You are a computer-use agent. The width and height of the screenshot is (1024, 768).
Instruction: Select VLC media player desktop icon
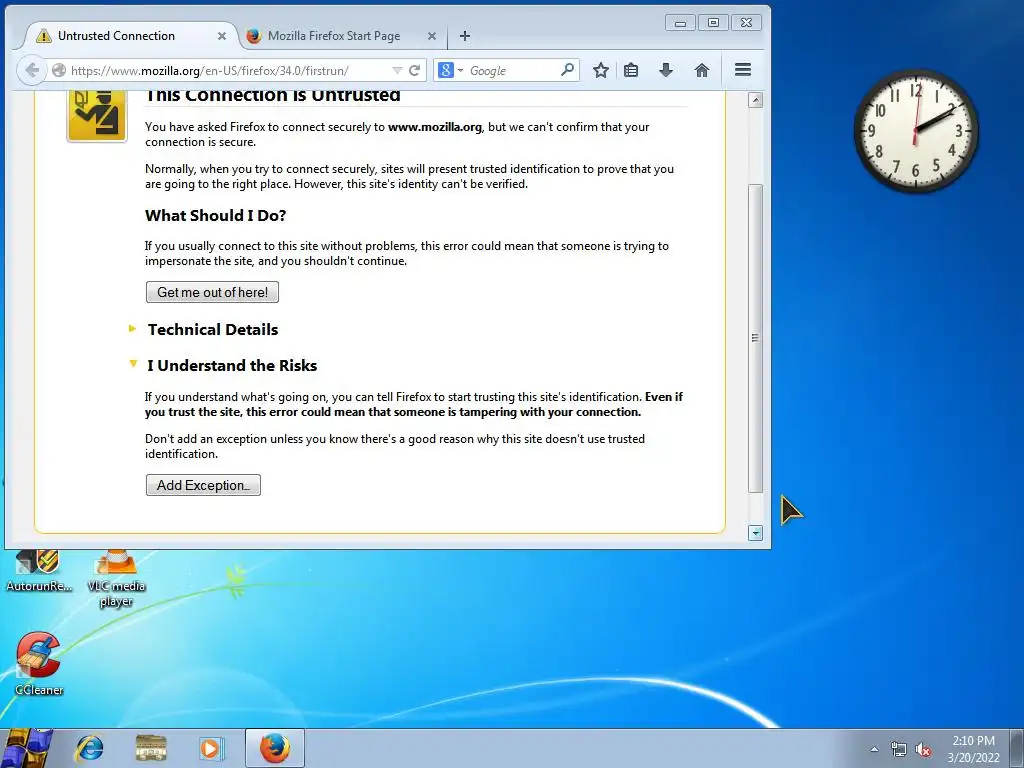(x=116, y=579)
